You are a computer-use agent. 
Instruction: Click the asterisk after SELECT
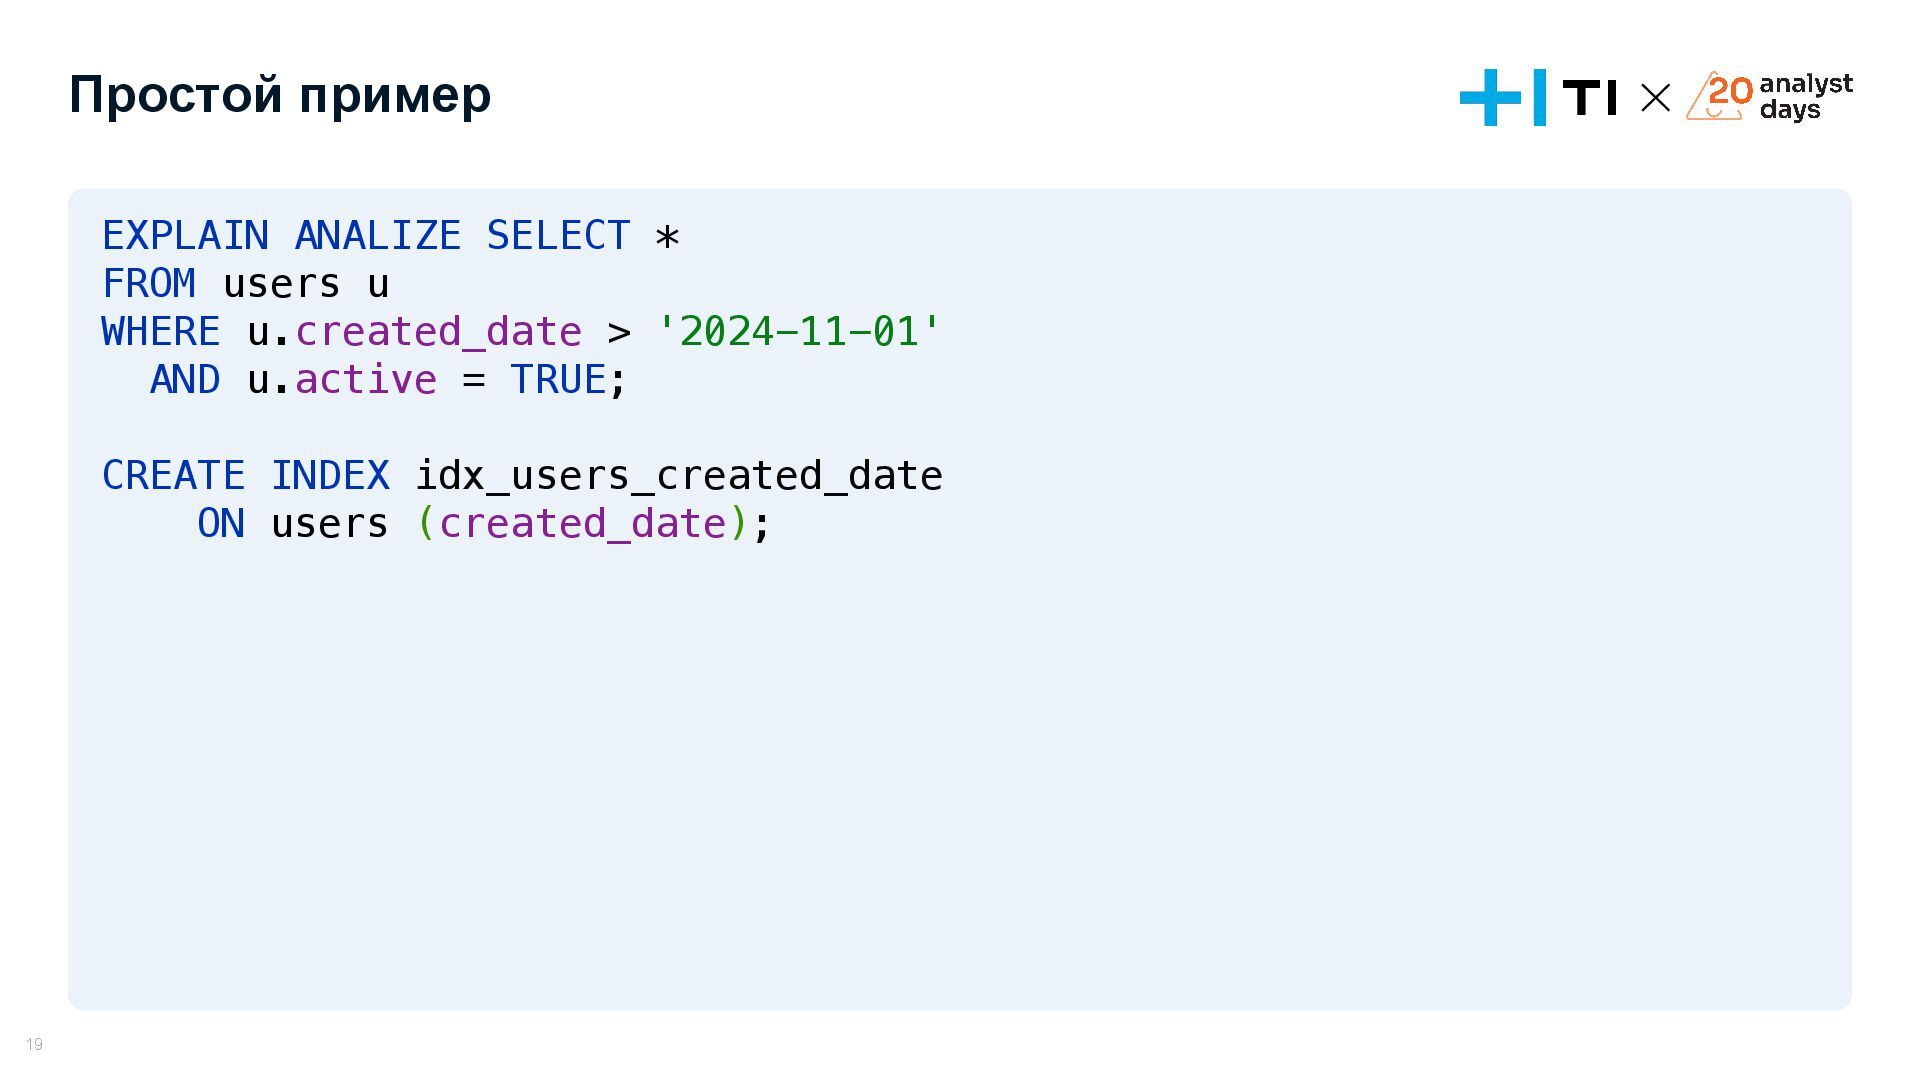click(667, 238)
